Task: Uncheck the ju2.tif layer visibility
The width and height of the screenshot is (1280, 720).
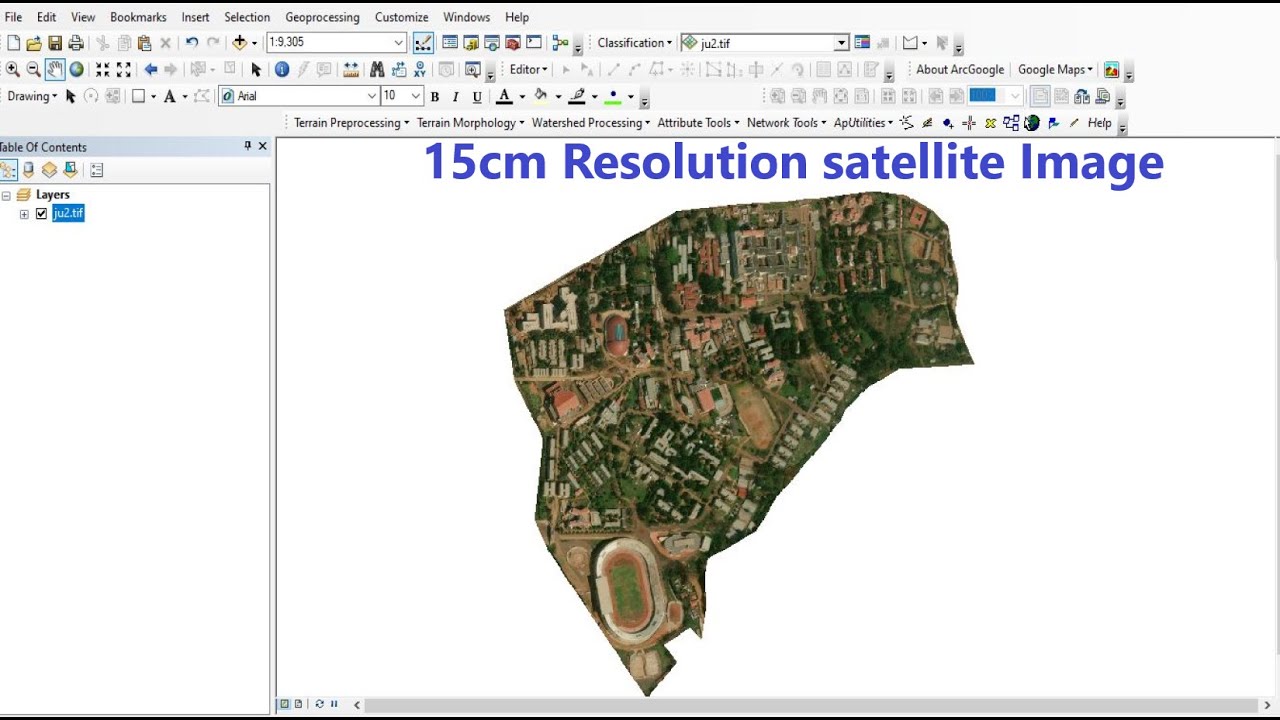Action: coord(41,213)
